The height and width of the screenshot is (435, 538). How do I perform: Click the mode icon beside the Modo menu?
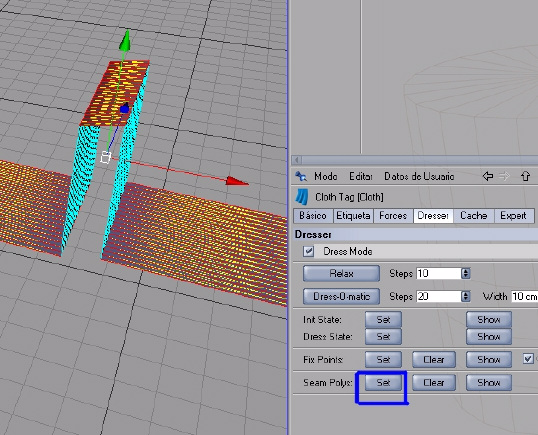pyautogui.click(x=301, y=176)
